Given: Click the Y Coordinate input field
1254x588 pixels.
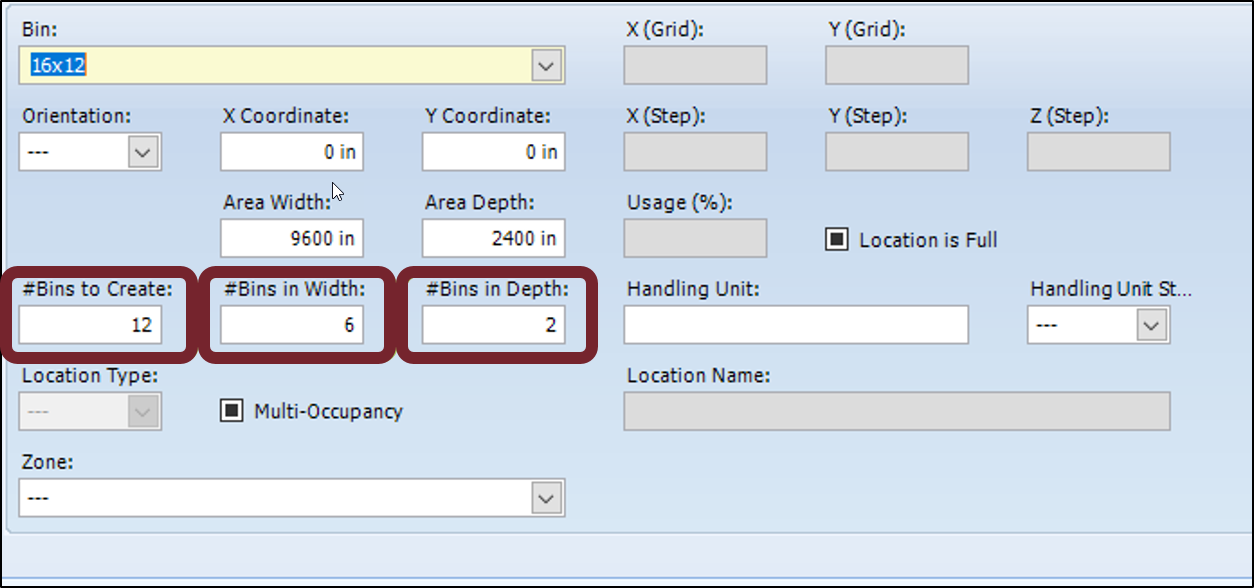Looking at the screenshot, I should coord(493,152).
